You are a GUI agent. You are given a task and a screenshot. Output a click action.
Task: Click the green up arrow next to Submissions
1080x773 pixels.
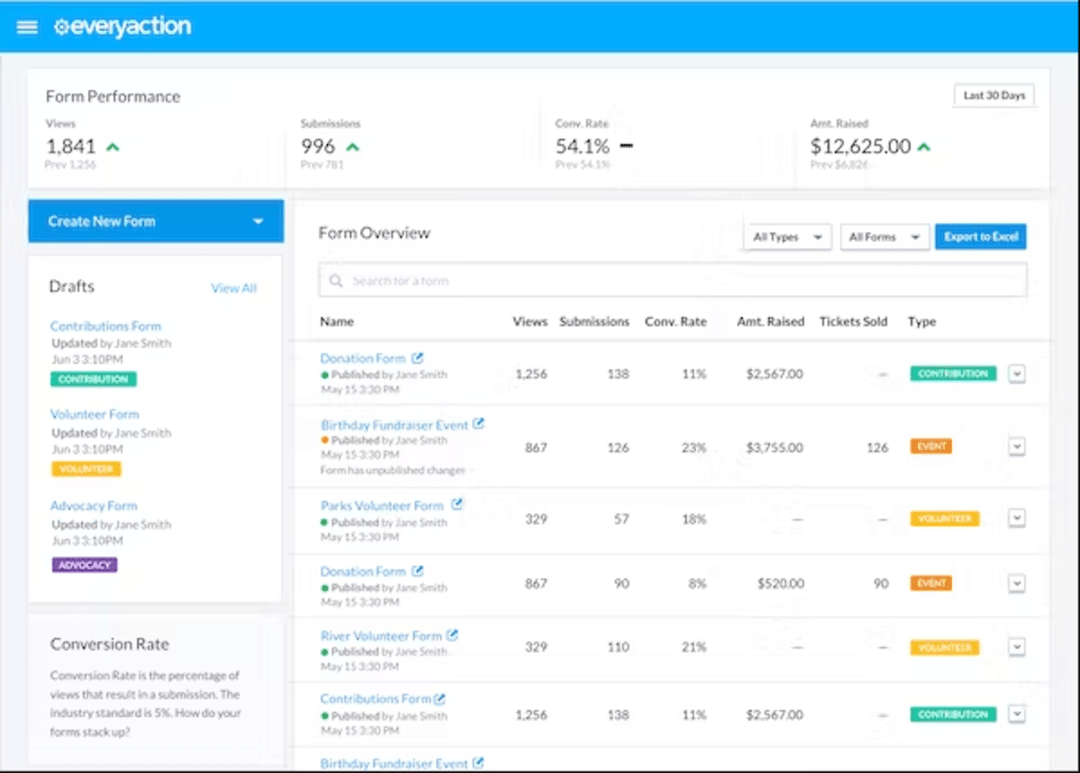pyautogui.click(x=351, y=146)
